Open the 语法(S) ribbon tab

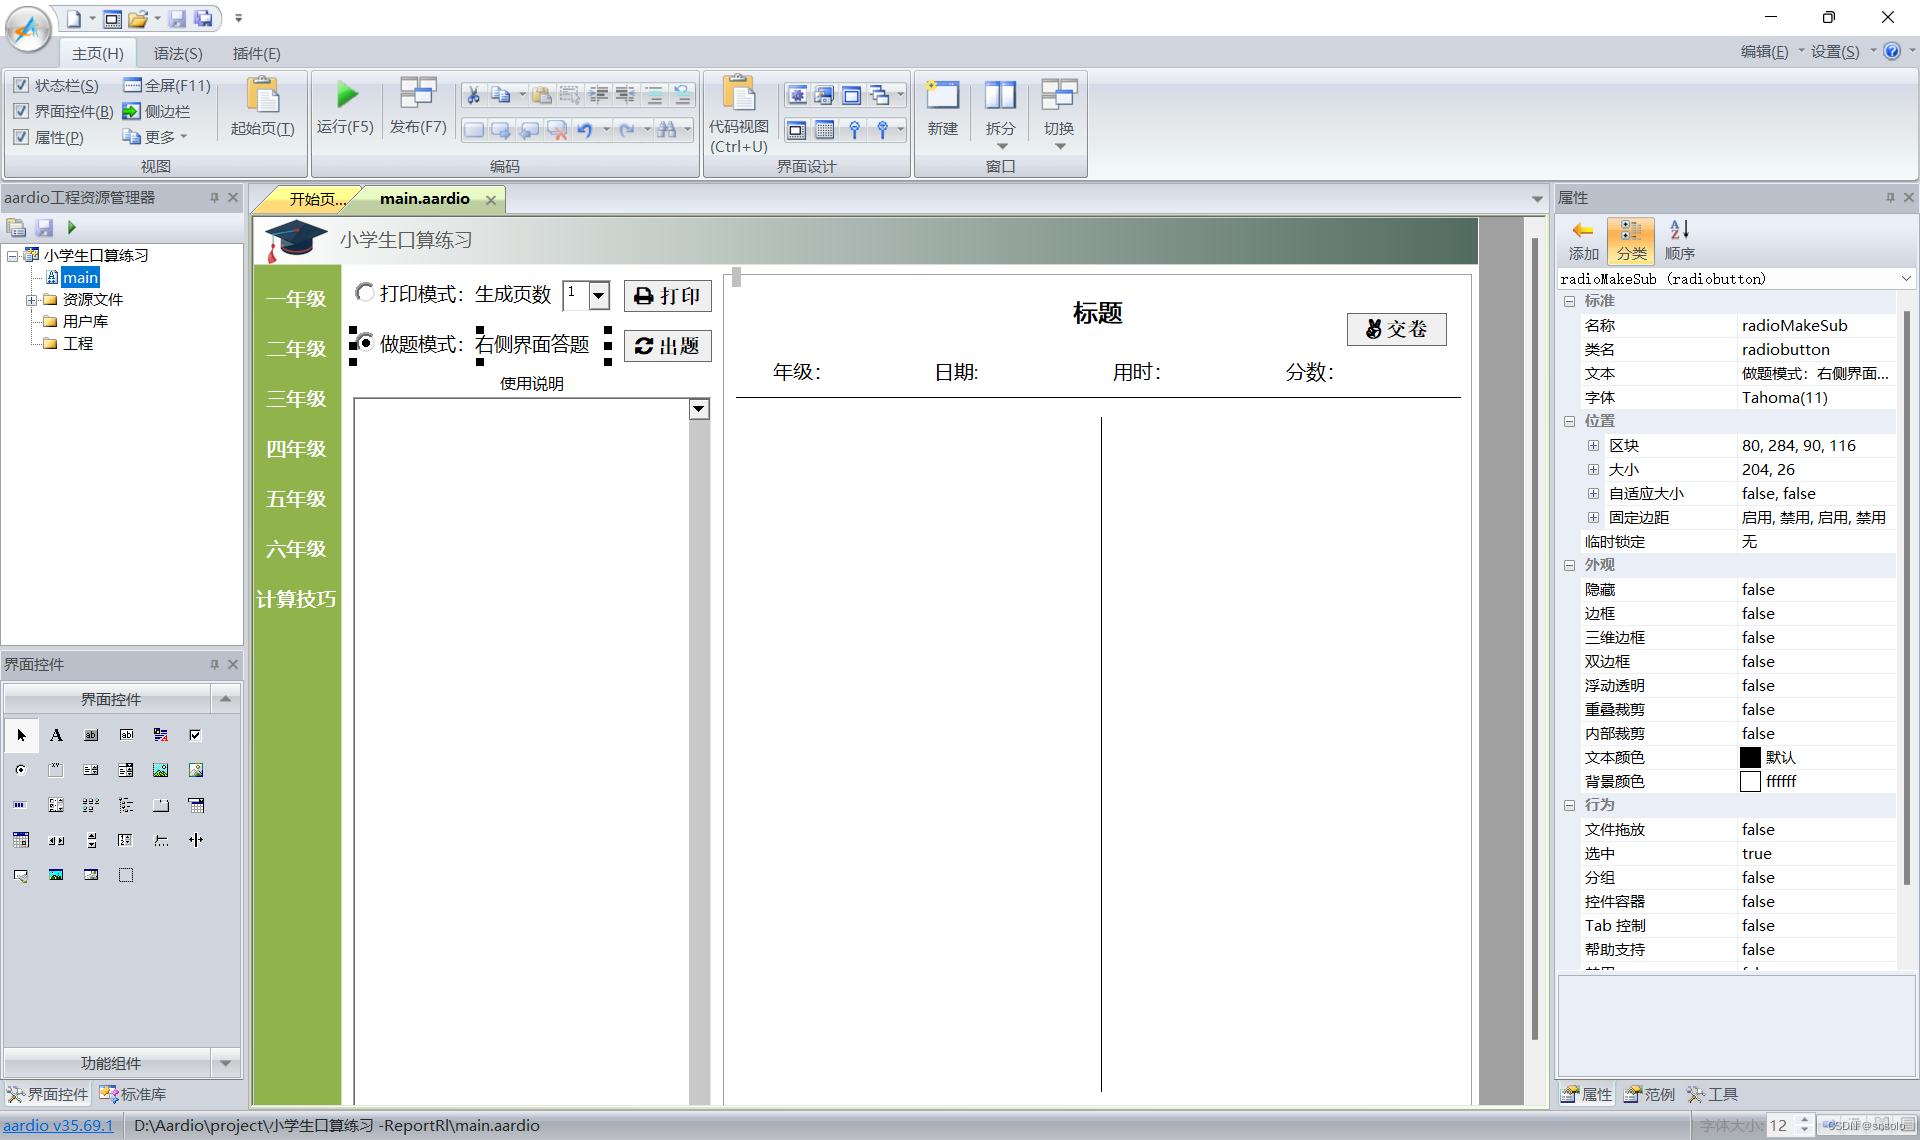coord(178,53)
